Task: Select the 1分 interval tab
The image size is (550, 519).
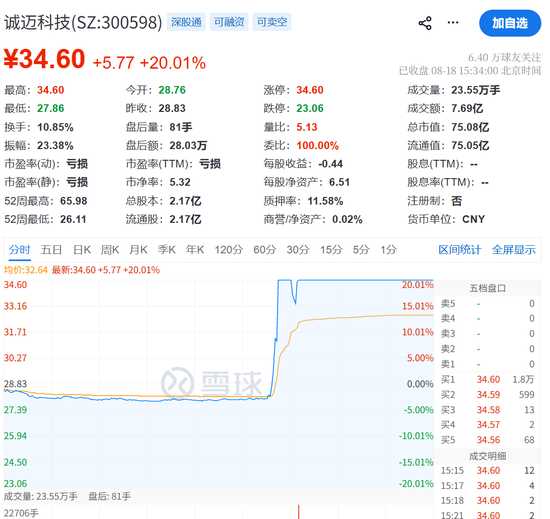Action: pos(389,250)
